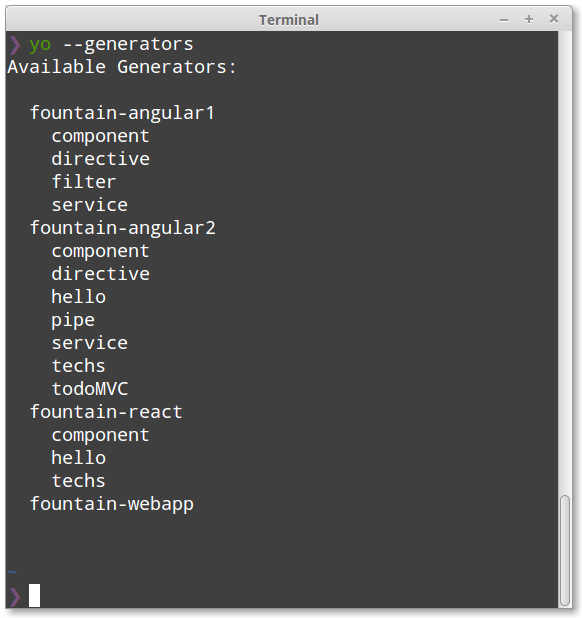Click the --generators argument text
The height and width of the screenshot is (618, 582).
coord(128,45)
